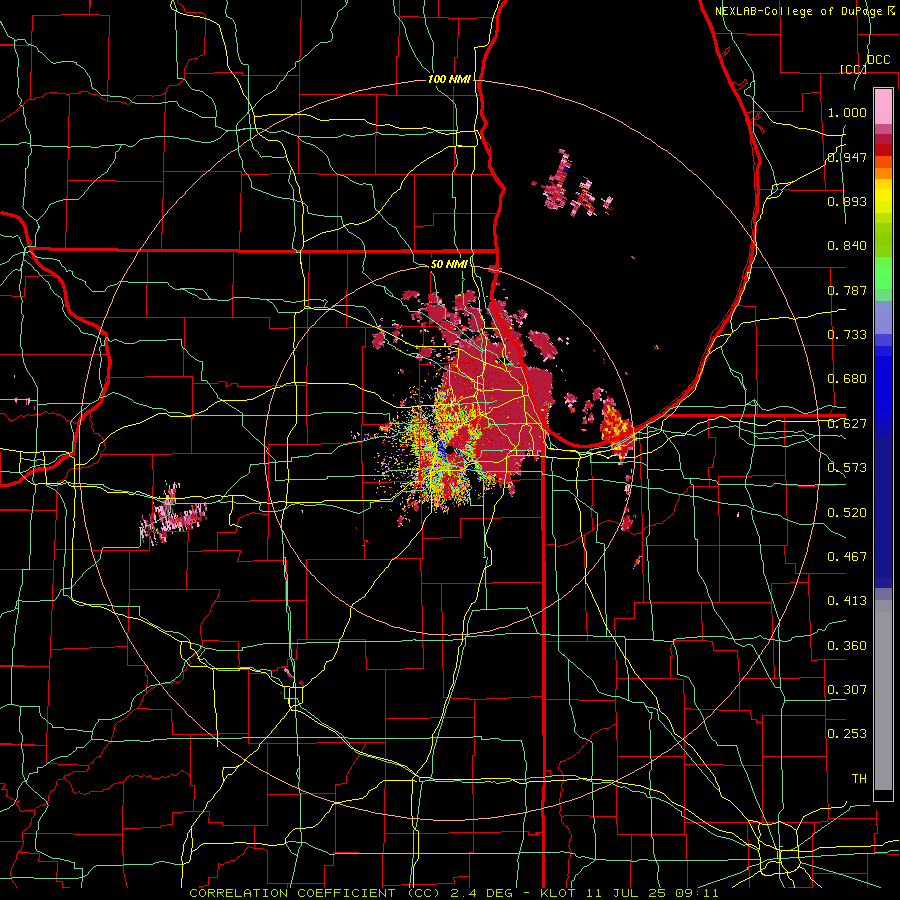
Task: Click the 0.893 scale value
Action: (847, 201)
